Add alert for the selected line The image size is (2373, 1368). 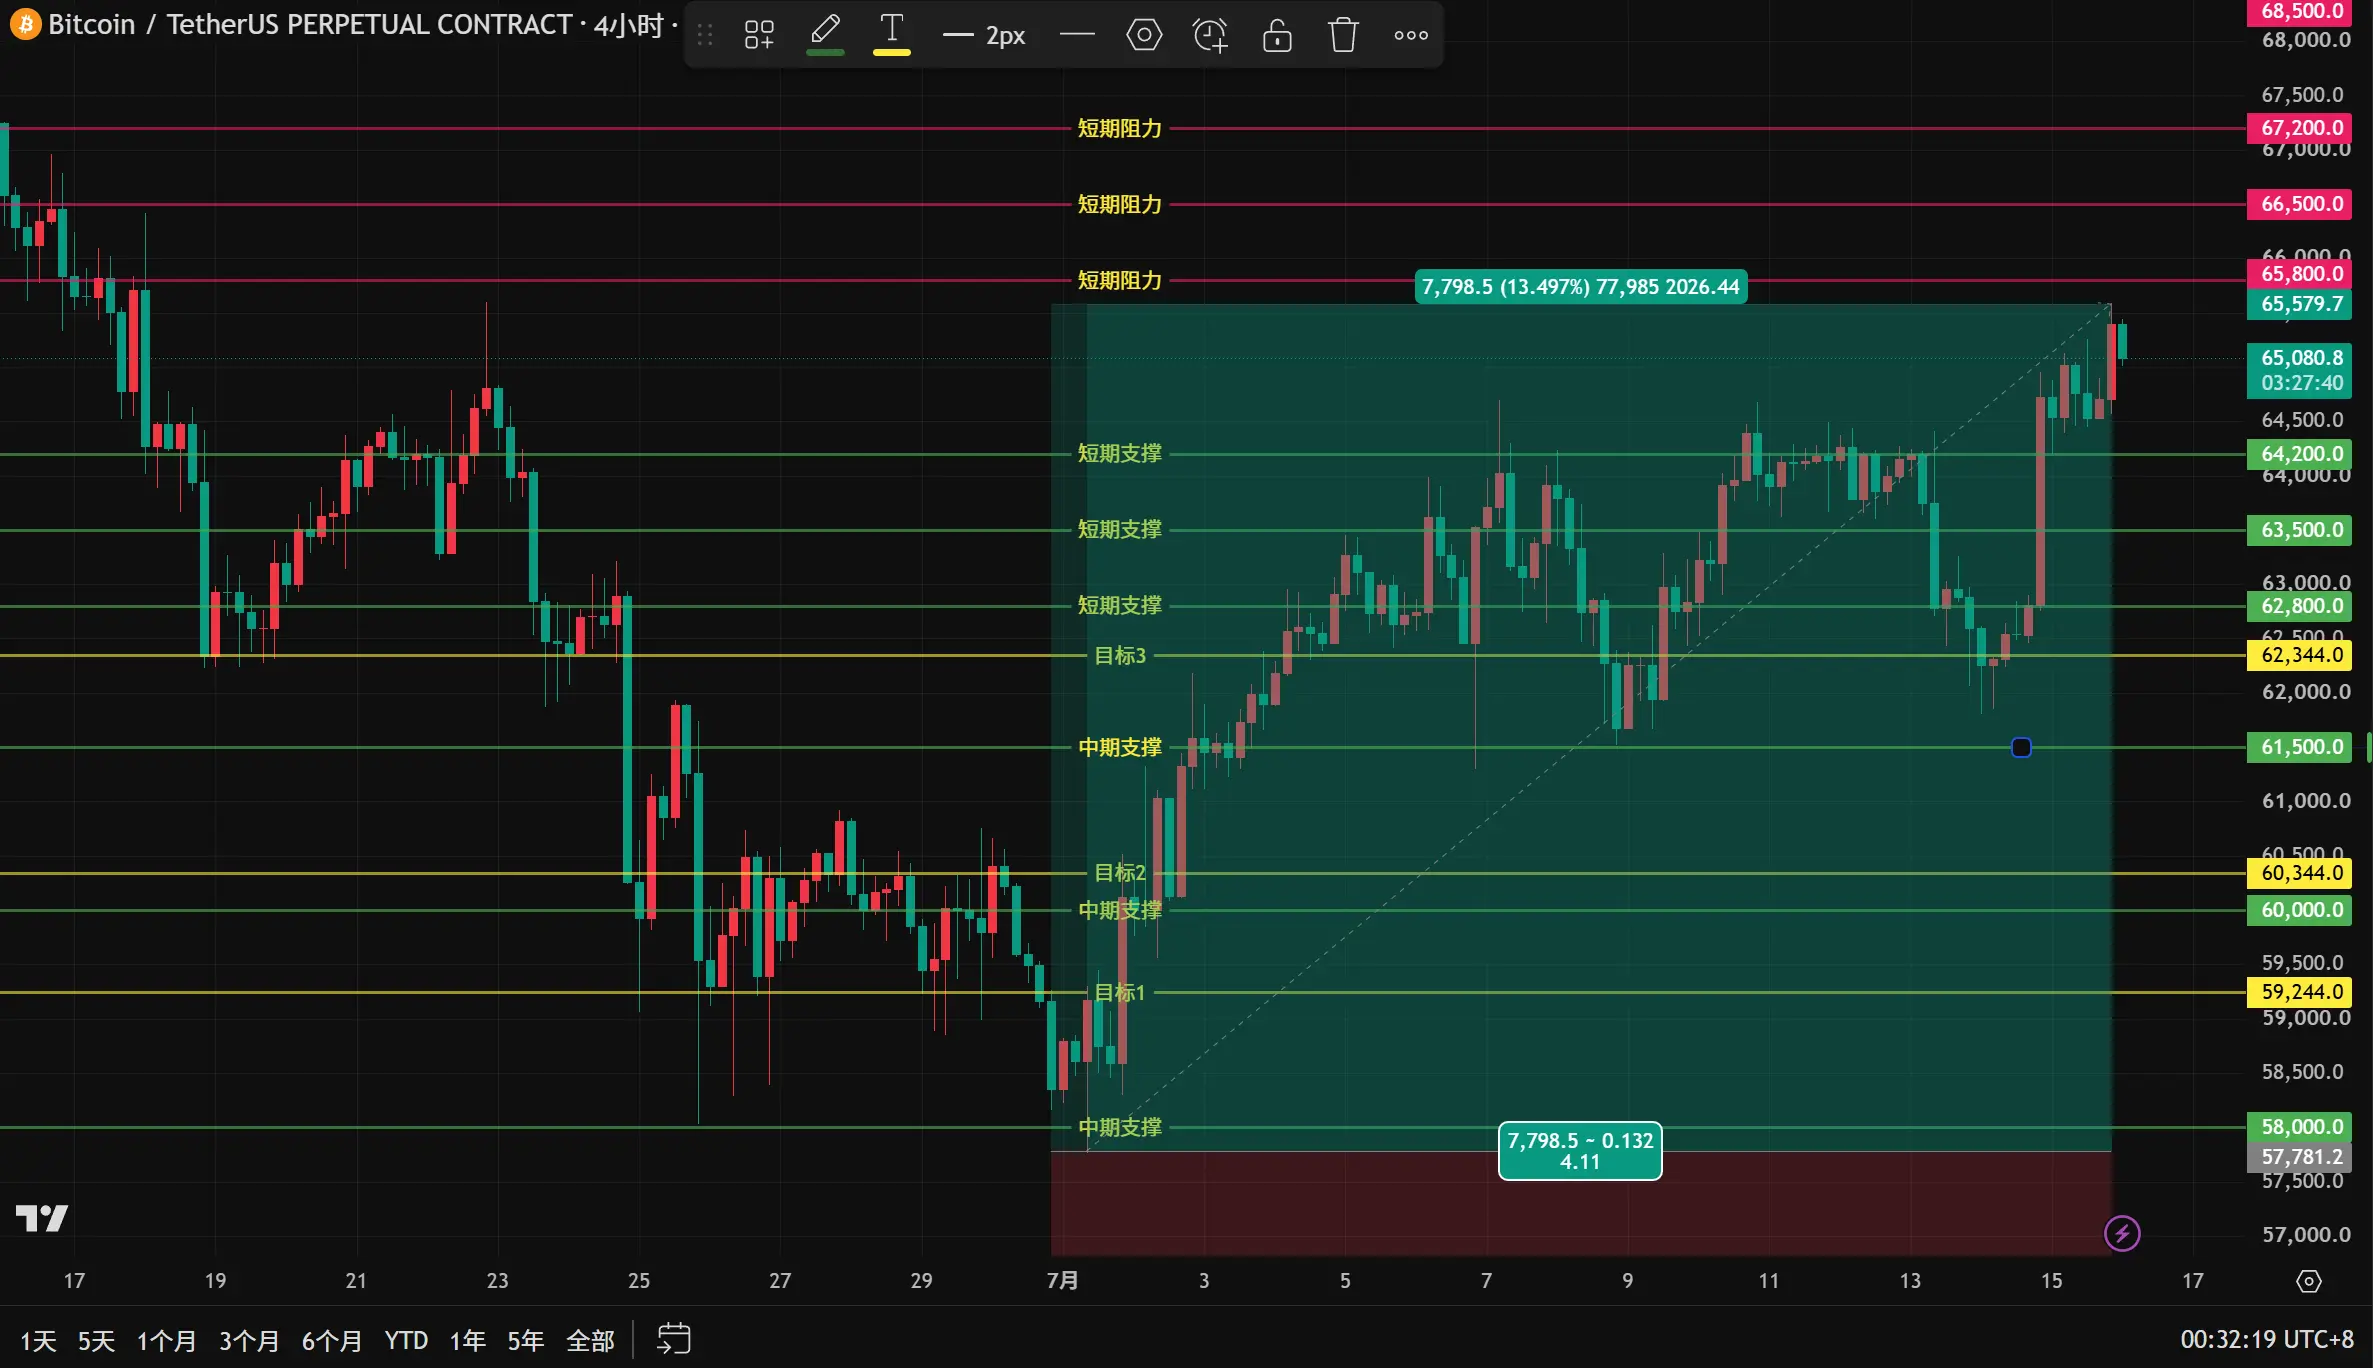1210,36
